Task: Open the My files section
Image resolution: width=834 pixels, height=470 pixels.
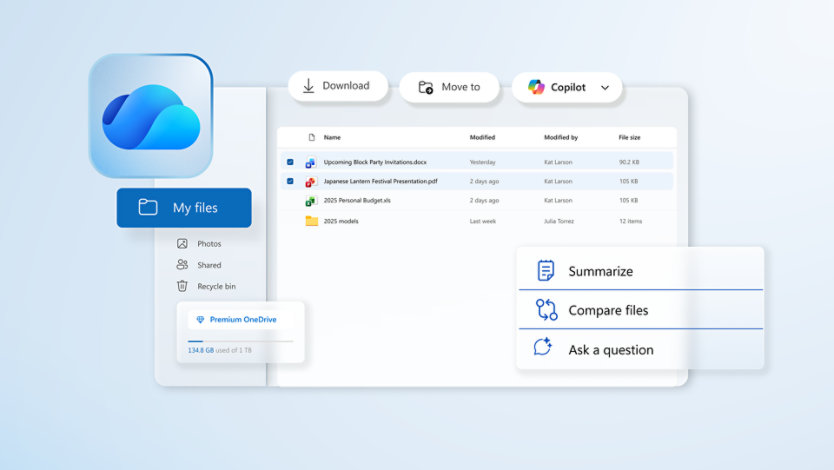Action: coord(184,207)
